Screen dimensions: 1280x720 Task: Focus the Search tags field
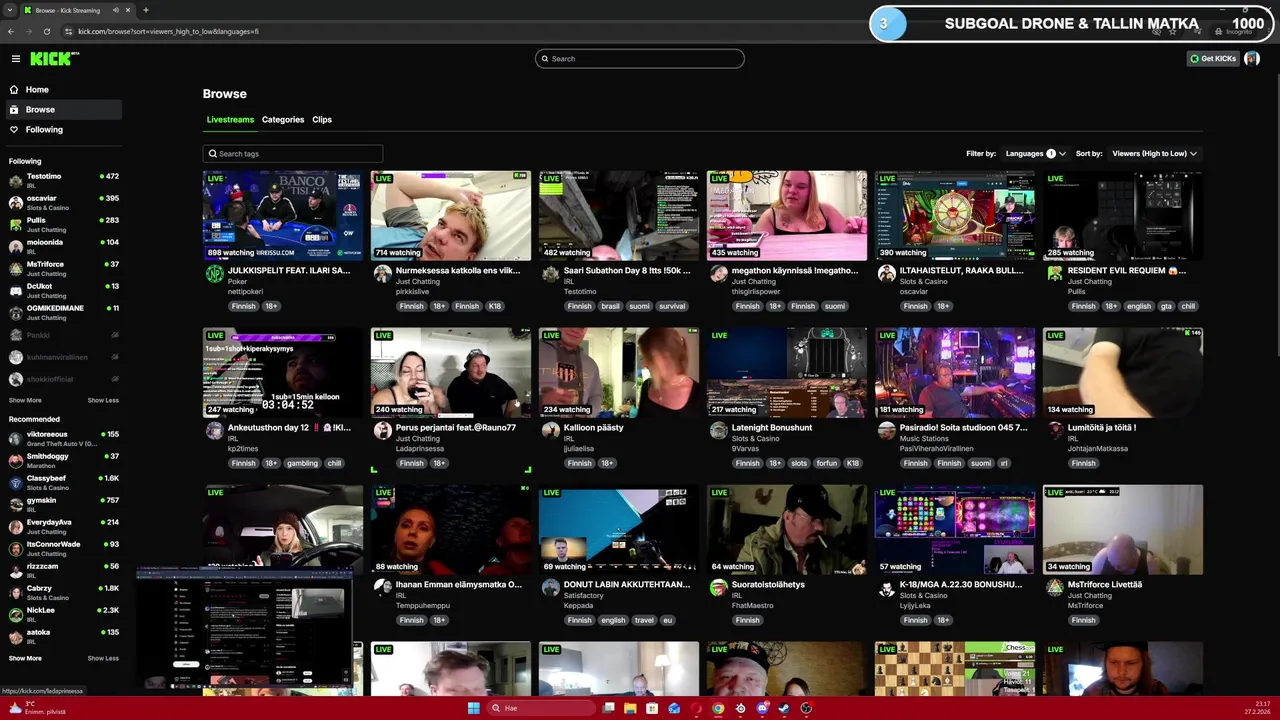click(x=293, y=154)
